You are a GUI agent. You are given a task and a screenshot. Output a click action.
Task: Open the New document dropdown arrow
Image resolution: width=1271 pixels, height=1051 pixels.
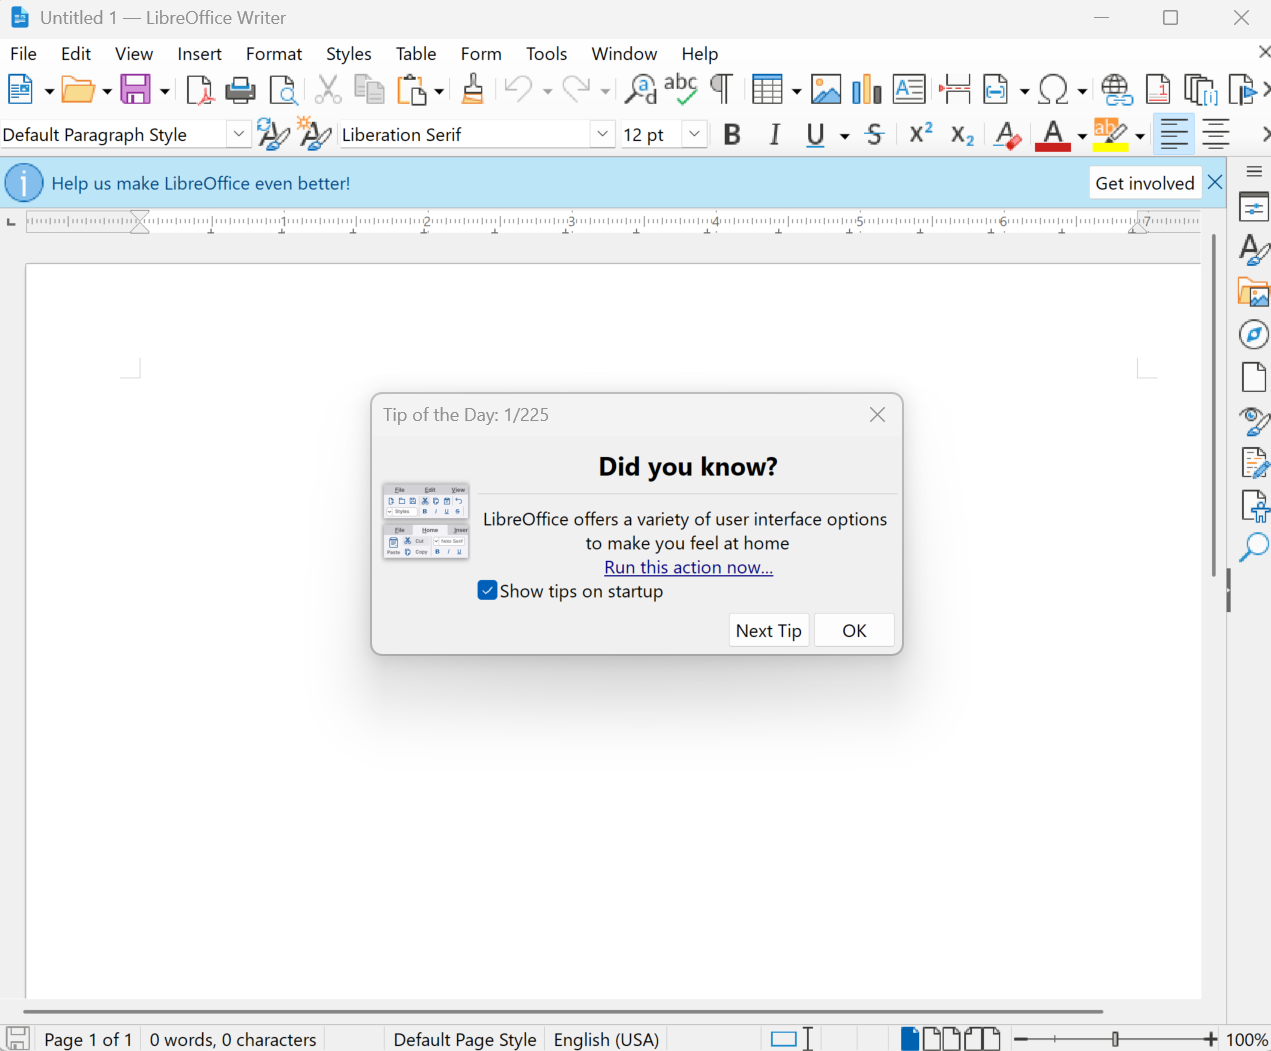point(49,91)
